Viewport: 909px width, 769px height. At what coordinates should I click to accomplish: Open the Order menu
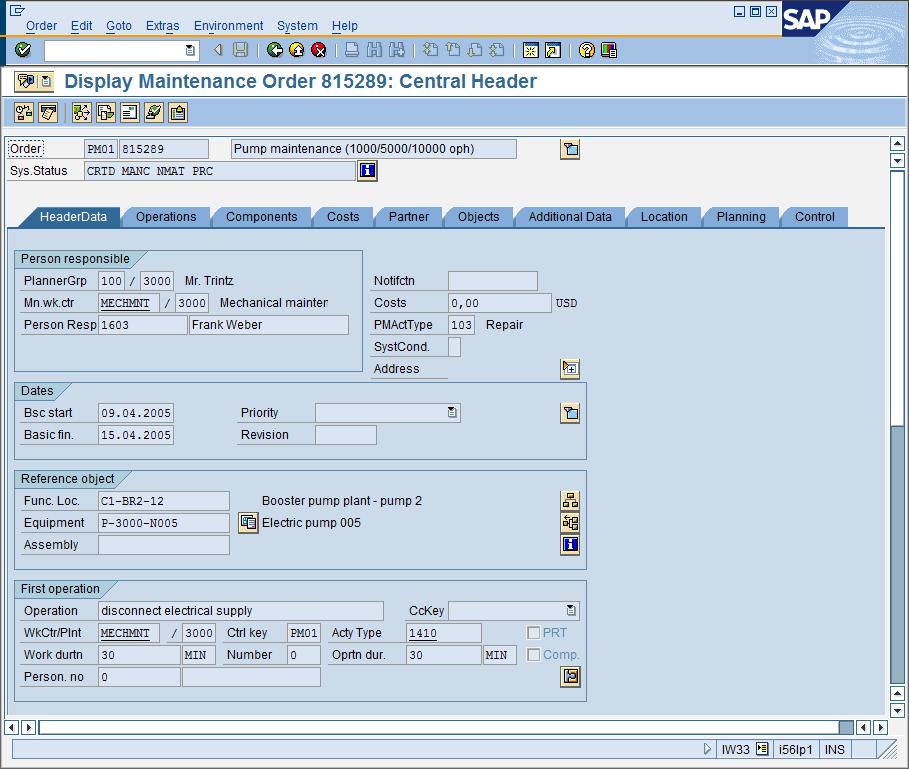pyautogui.click(x=41, y=26)
